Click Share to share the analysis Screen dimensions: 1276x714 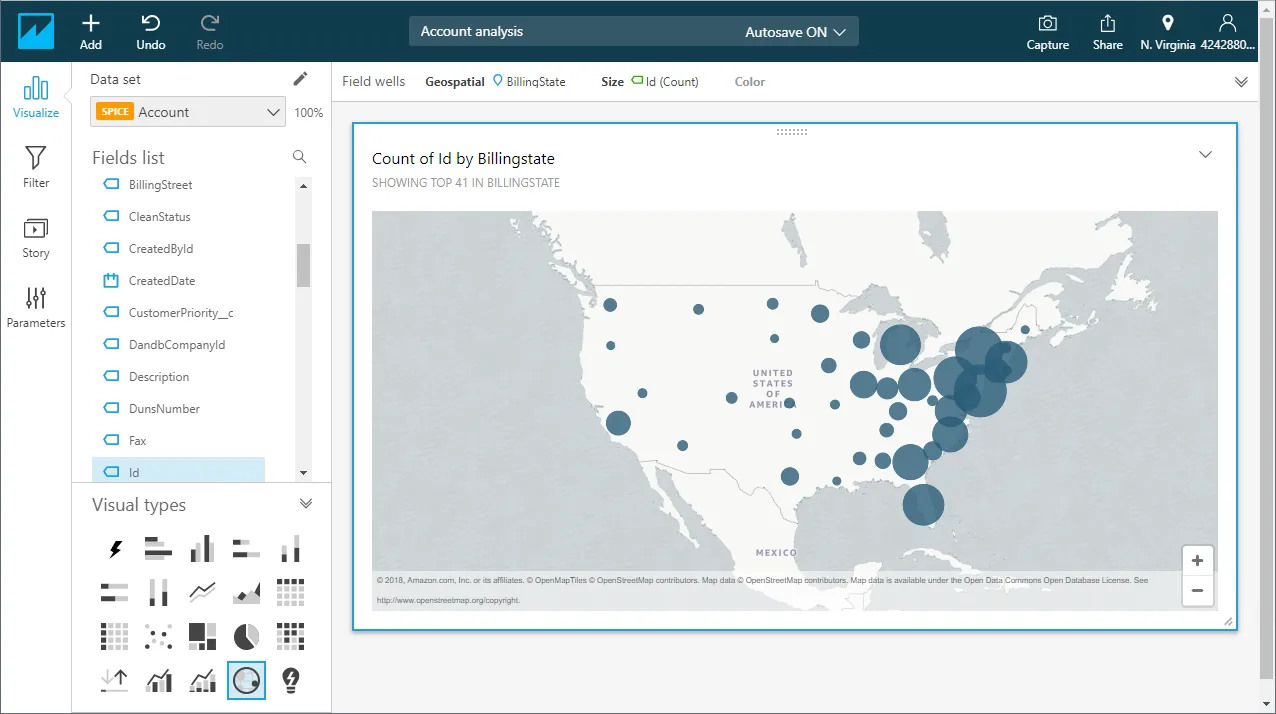coord(1107,30)
